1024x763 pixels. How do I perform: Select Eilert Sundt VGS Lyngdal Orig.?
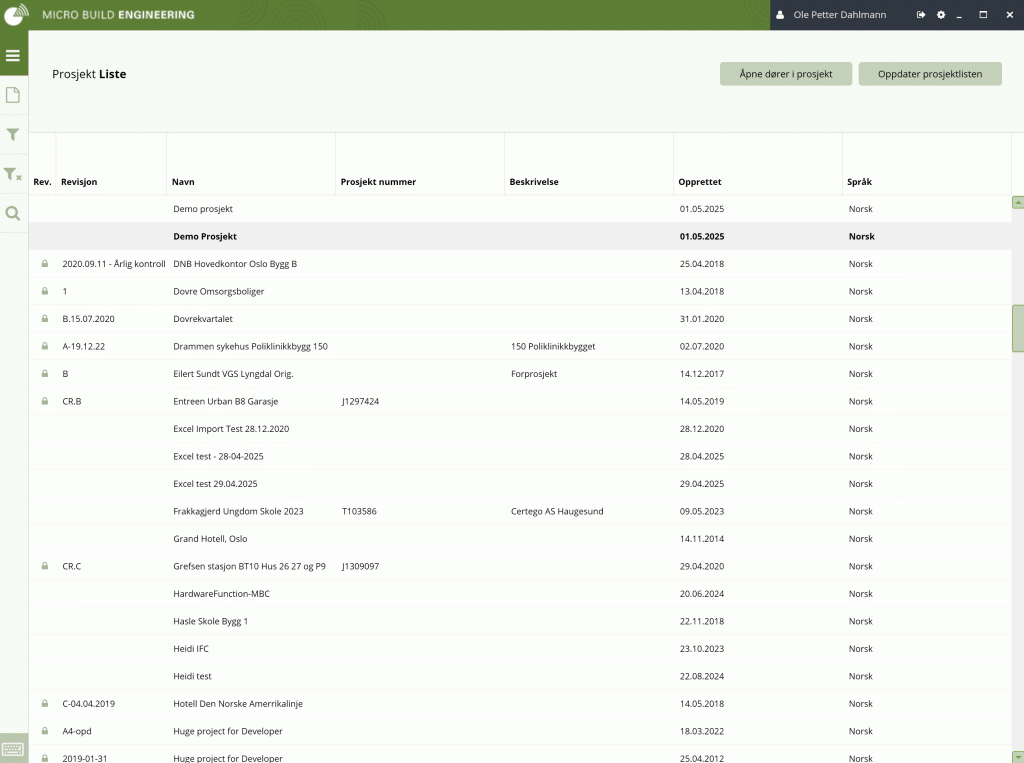[x=520, y=374]
